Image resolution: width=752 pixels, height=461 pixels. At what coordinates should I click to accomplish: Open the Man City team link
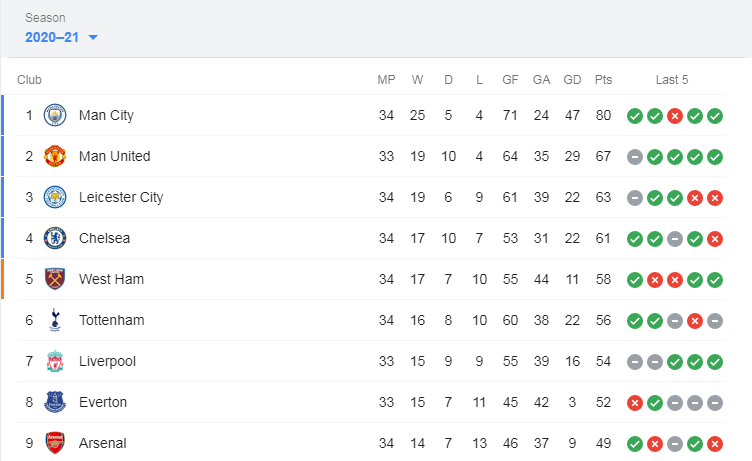(x=106, y=115)
